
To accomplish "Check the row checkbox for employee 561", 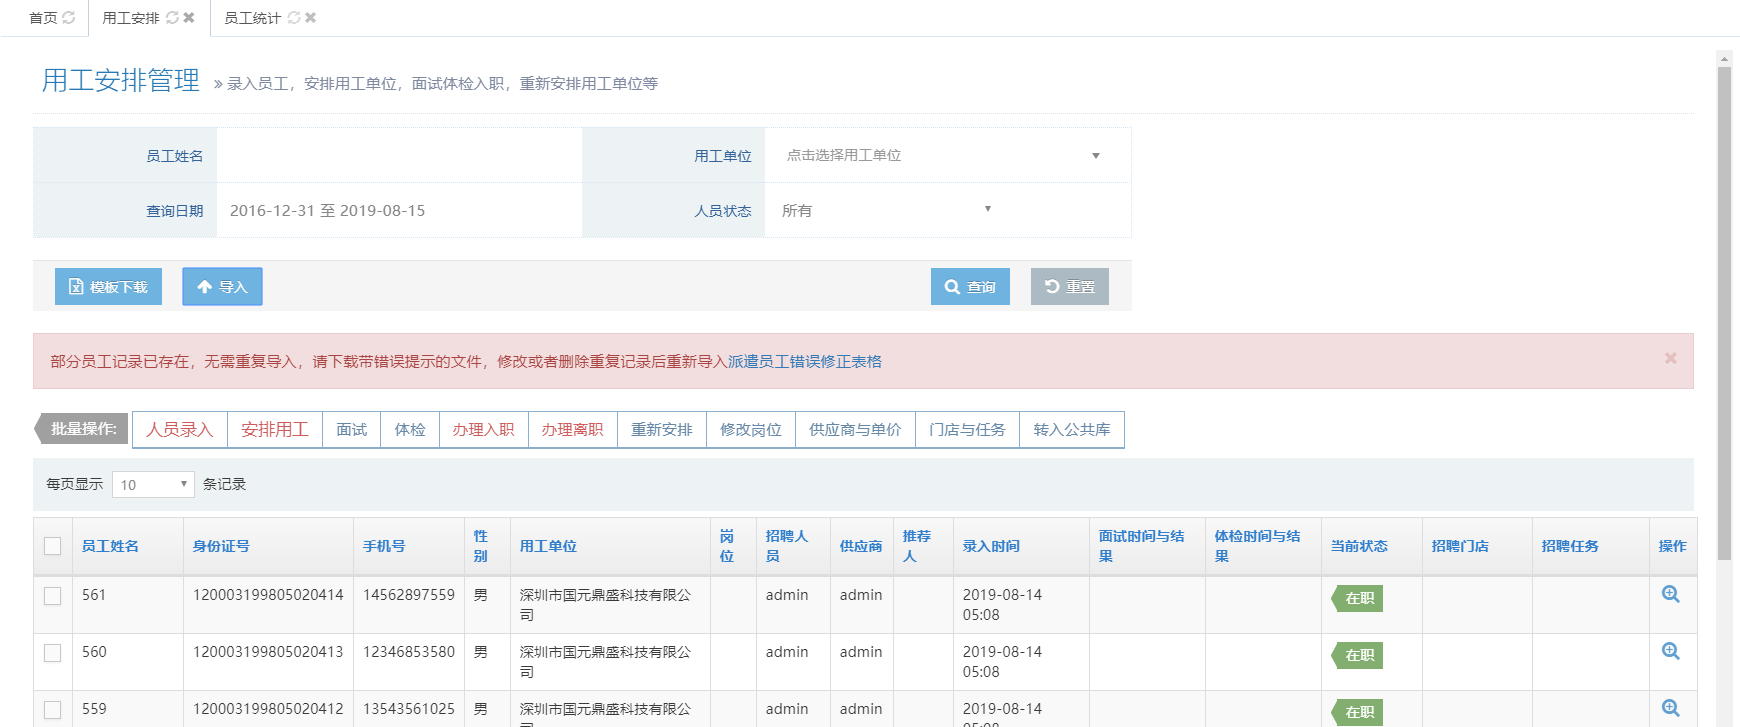I will (53, 596).
